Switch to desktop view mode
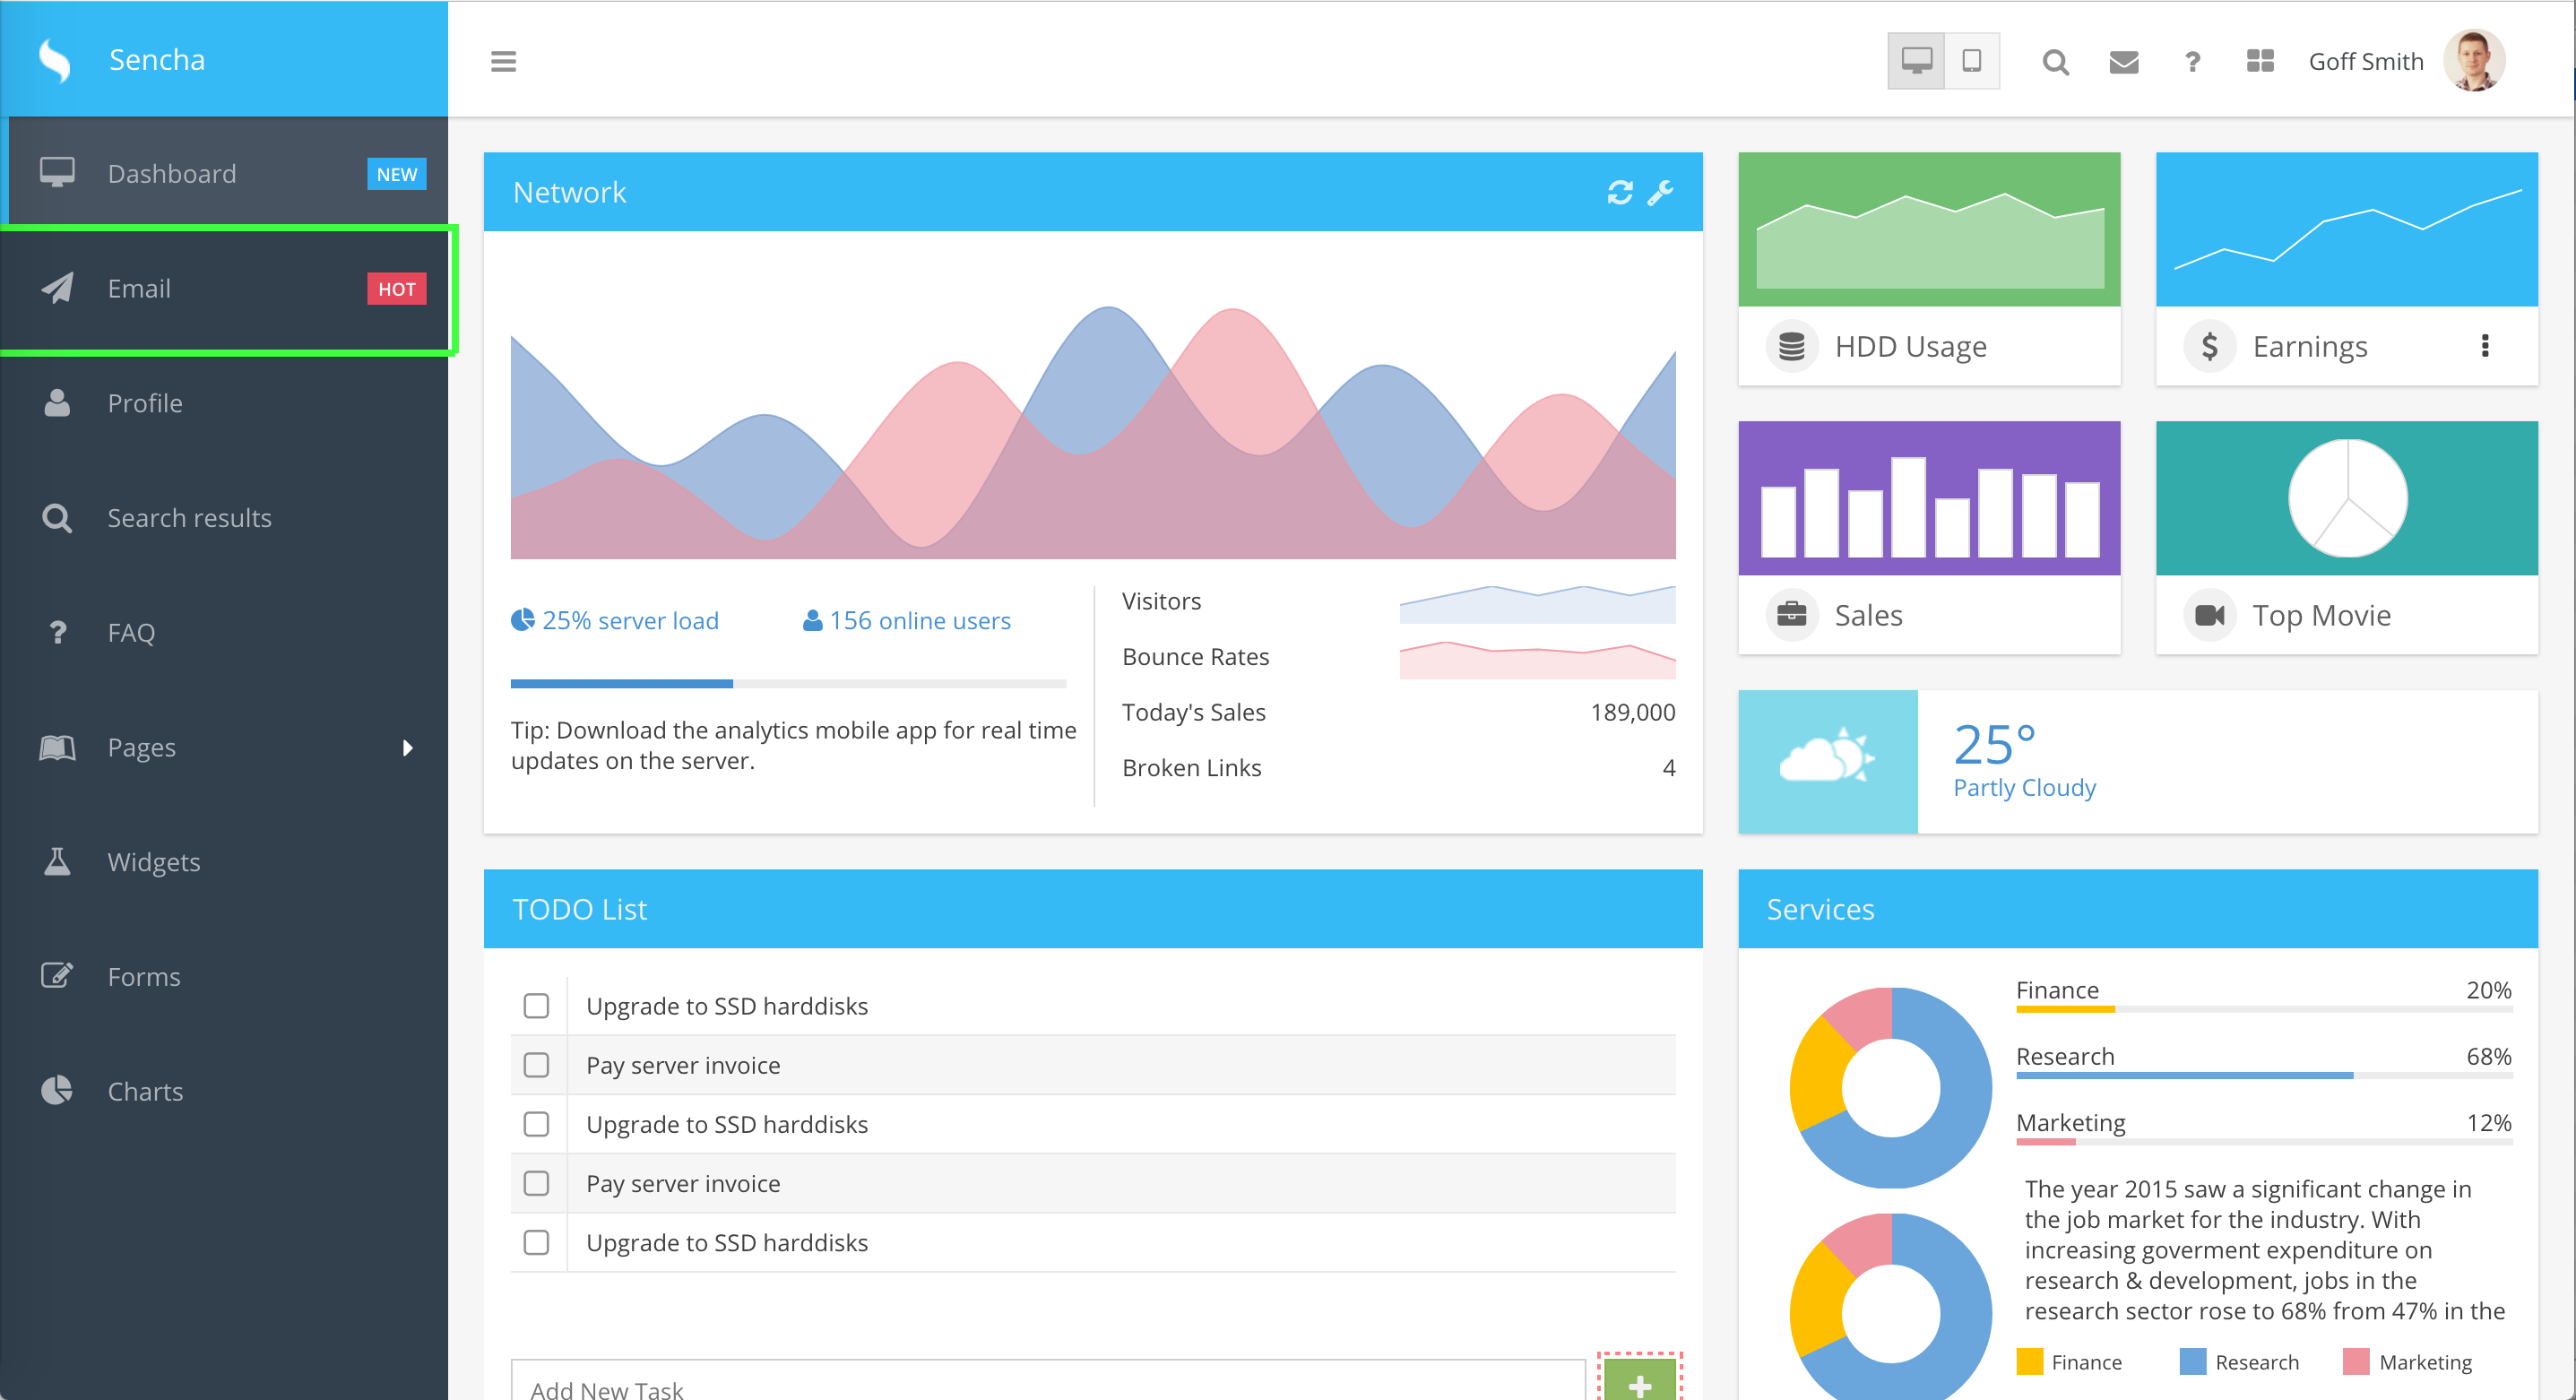This screenshot has width=2576, height=1400. click(x=1916, y=61)
